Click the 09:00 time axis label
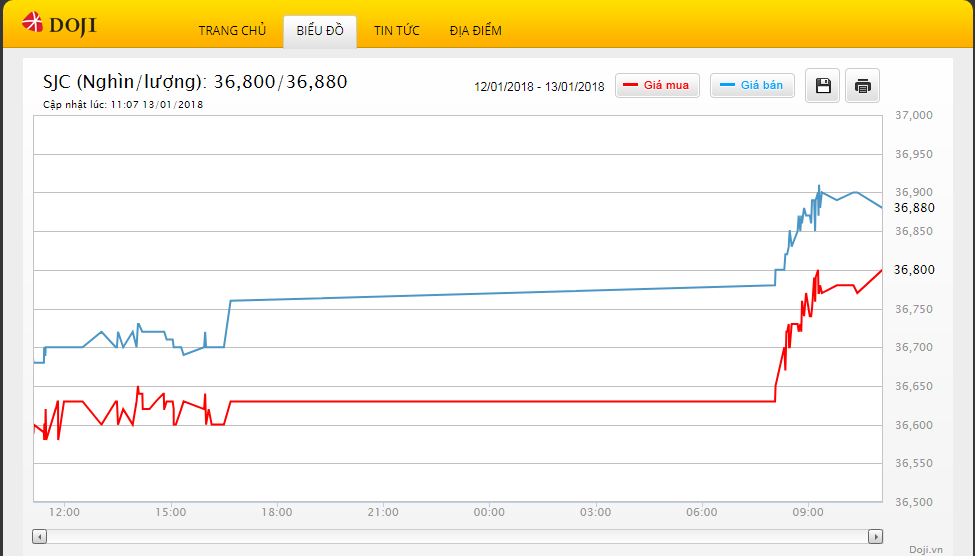The image size is (975, 556). click(x=808, y=512)
